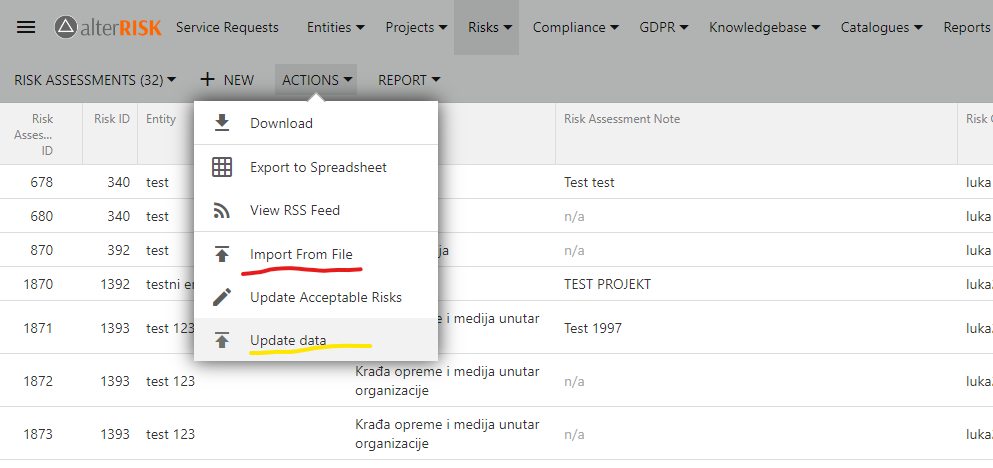The height and width of the screenshot is (468, 993).
Task: Open the Compliance dropdown menu
Action: pos(575,27)
